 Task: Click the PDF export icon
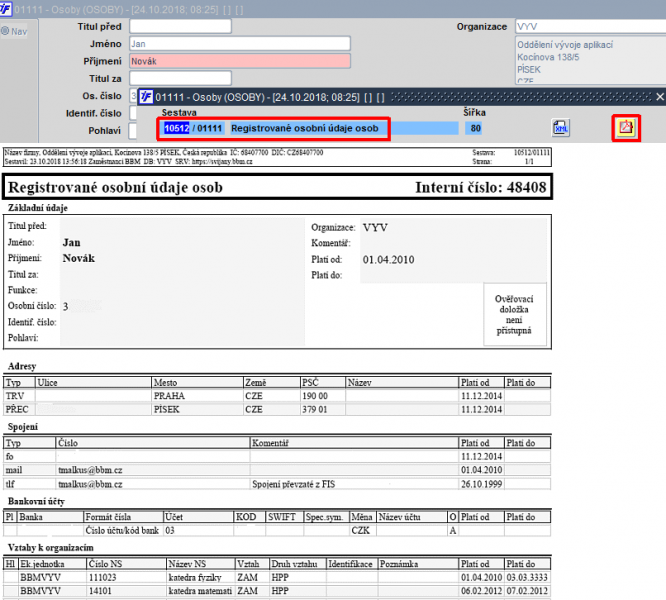click(626, 128)
